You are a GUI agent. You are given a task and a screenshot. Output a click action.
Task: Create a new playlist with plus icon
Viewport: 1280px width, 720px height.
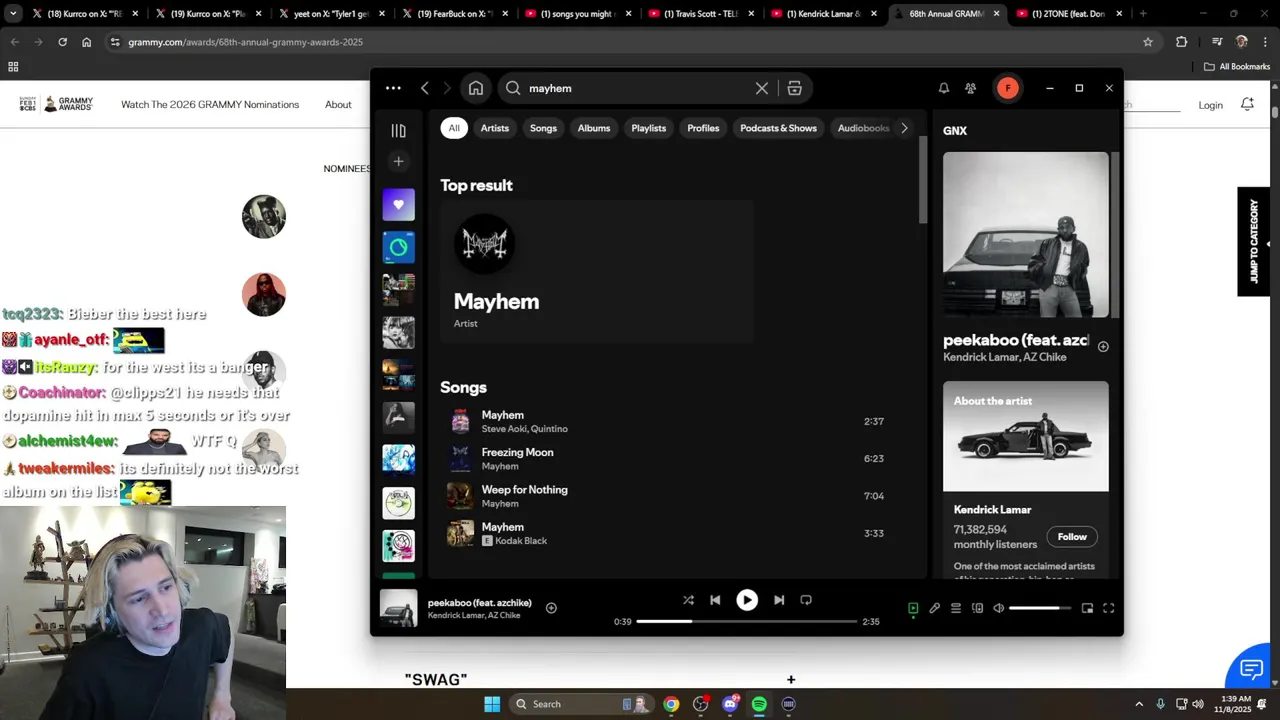point(398,161)
